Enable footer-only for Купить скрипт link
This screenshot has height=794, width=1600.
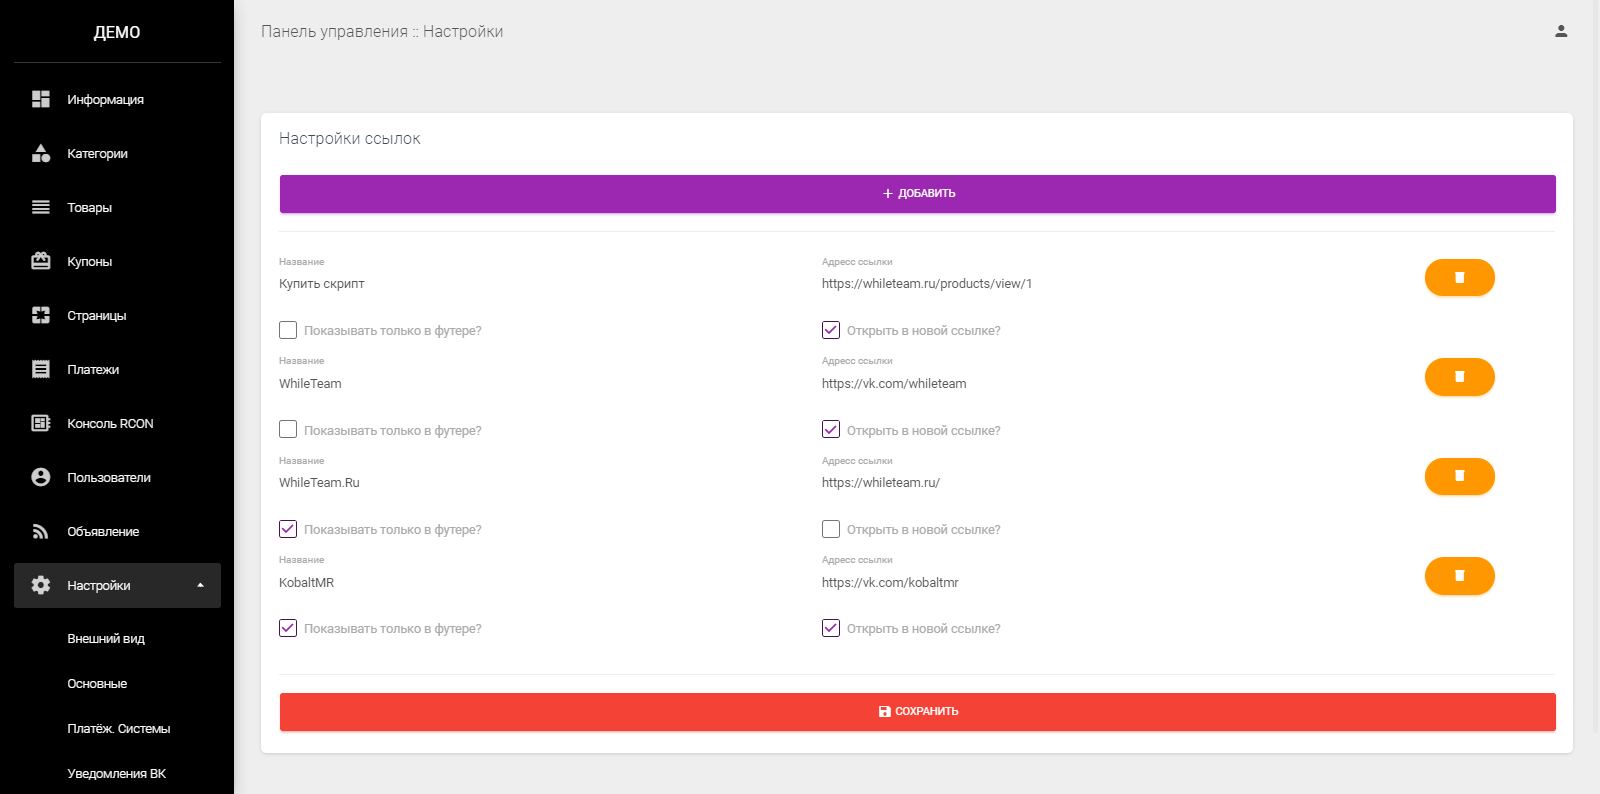click(x=288, y=330)
